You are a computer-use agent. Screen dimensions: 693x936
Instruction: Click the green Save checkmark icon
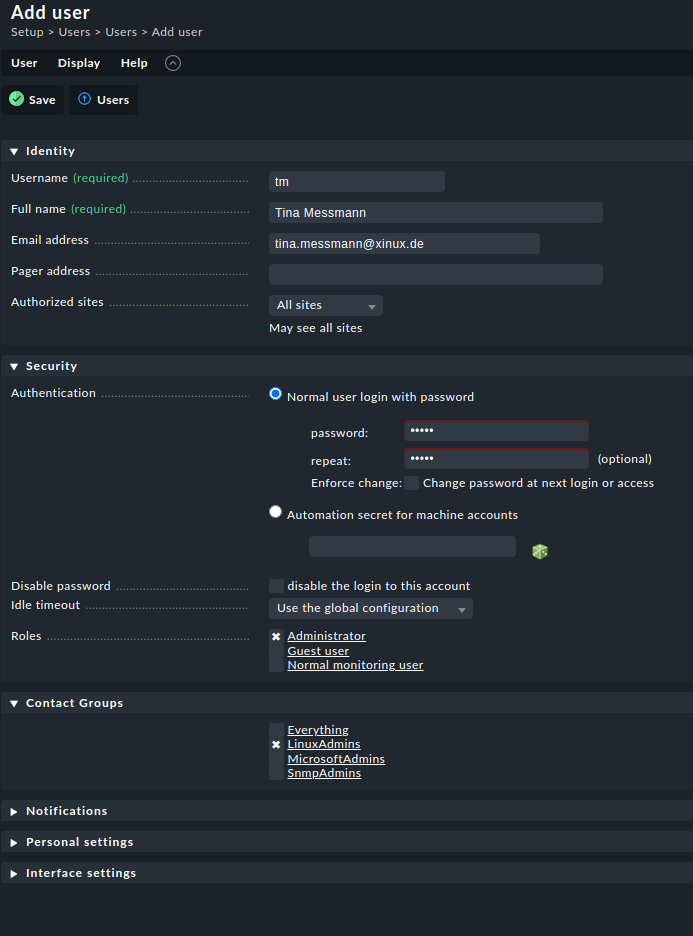pos(17,100)
